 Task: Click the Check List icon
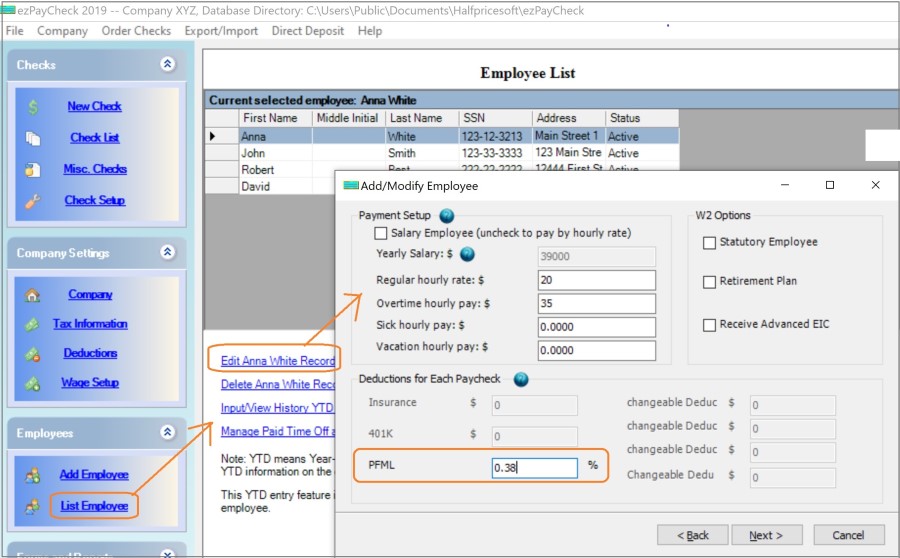click(x=33, y=139)
